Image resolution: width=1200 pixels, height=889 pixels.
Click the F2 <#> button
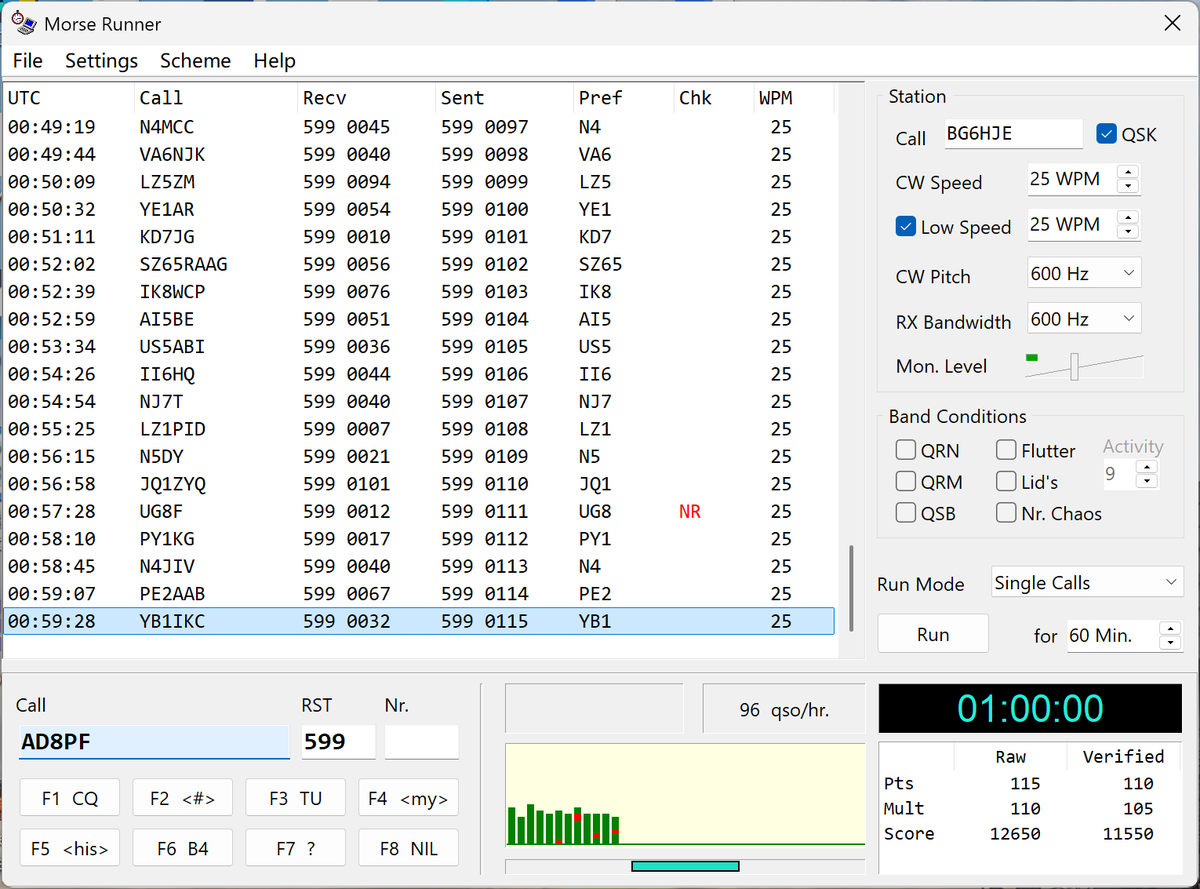pos(183,798)
